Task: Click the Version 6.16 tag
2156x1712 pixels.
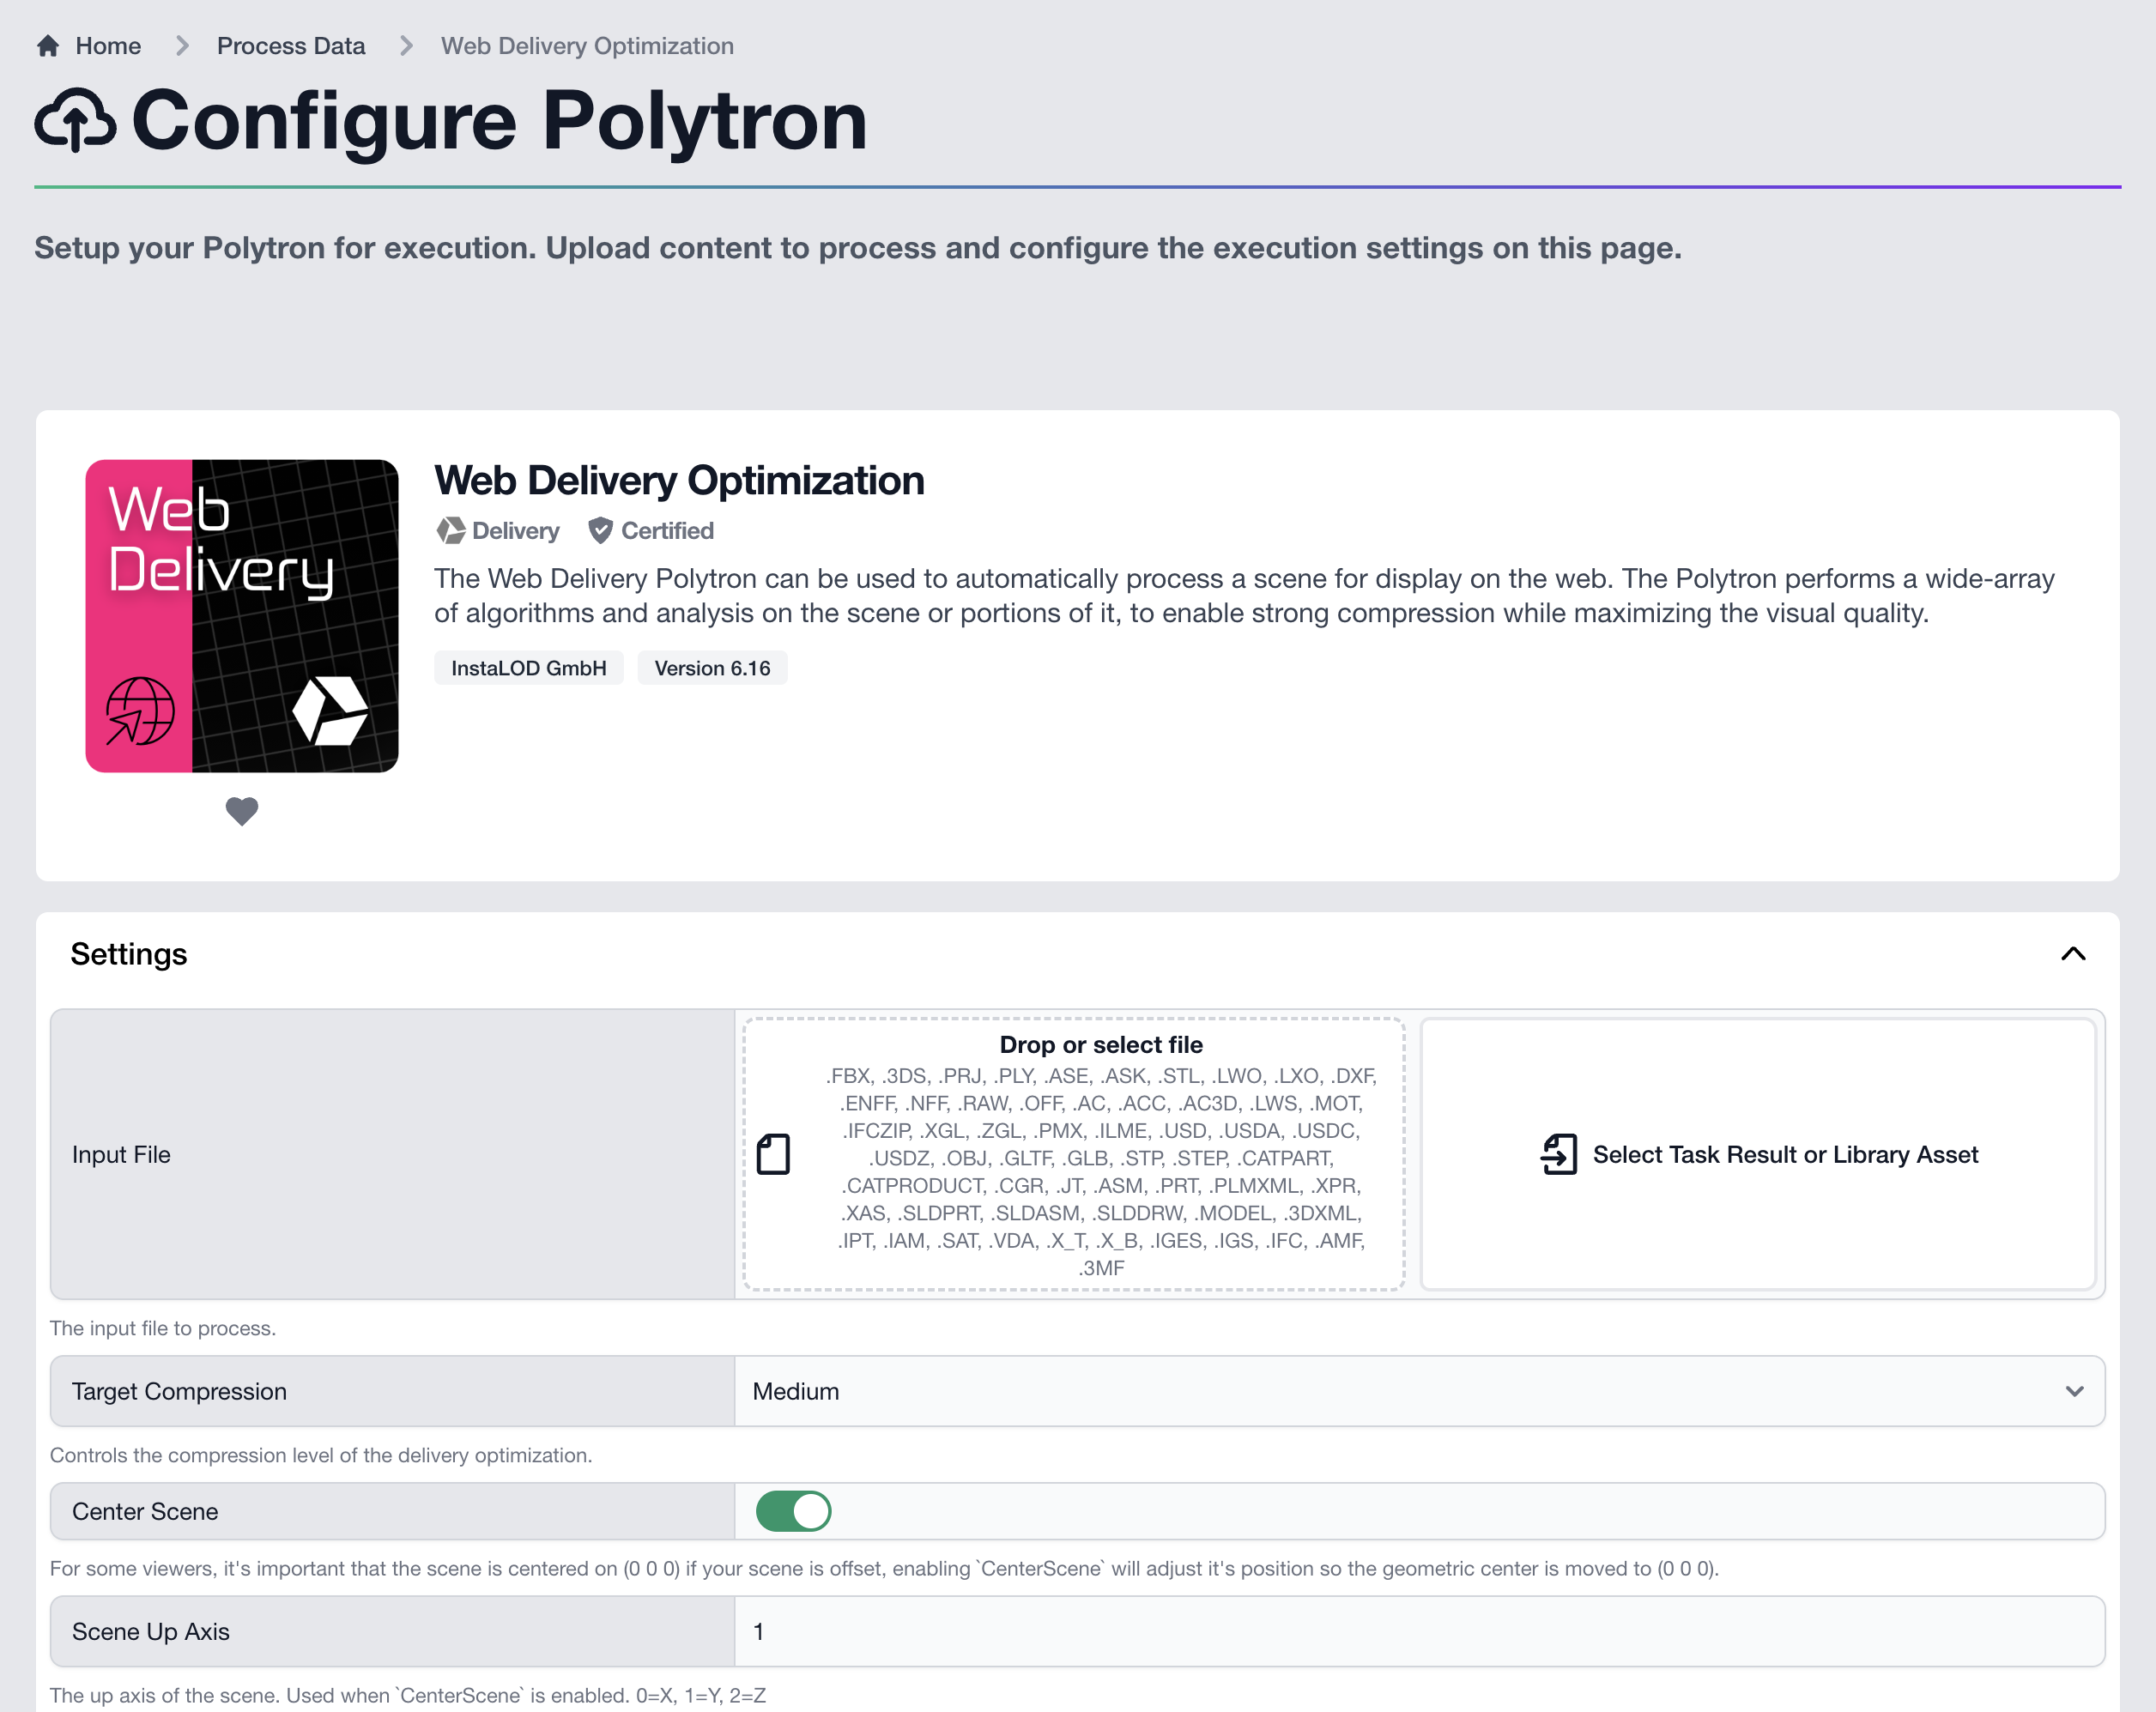Action: coord(712,667)
